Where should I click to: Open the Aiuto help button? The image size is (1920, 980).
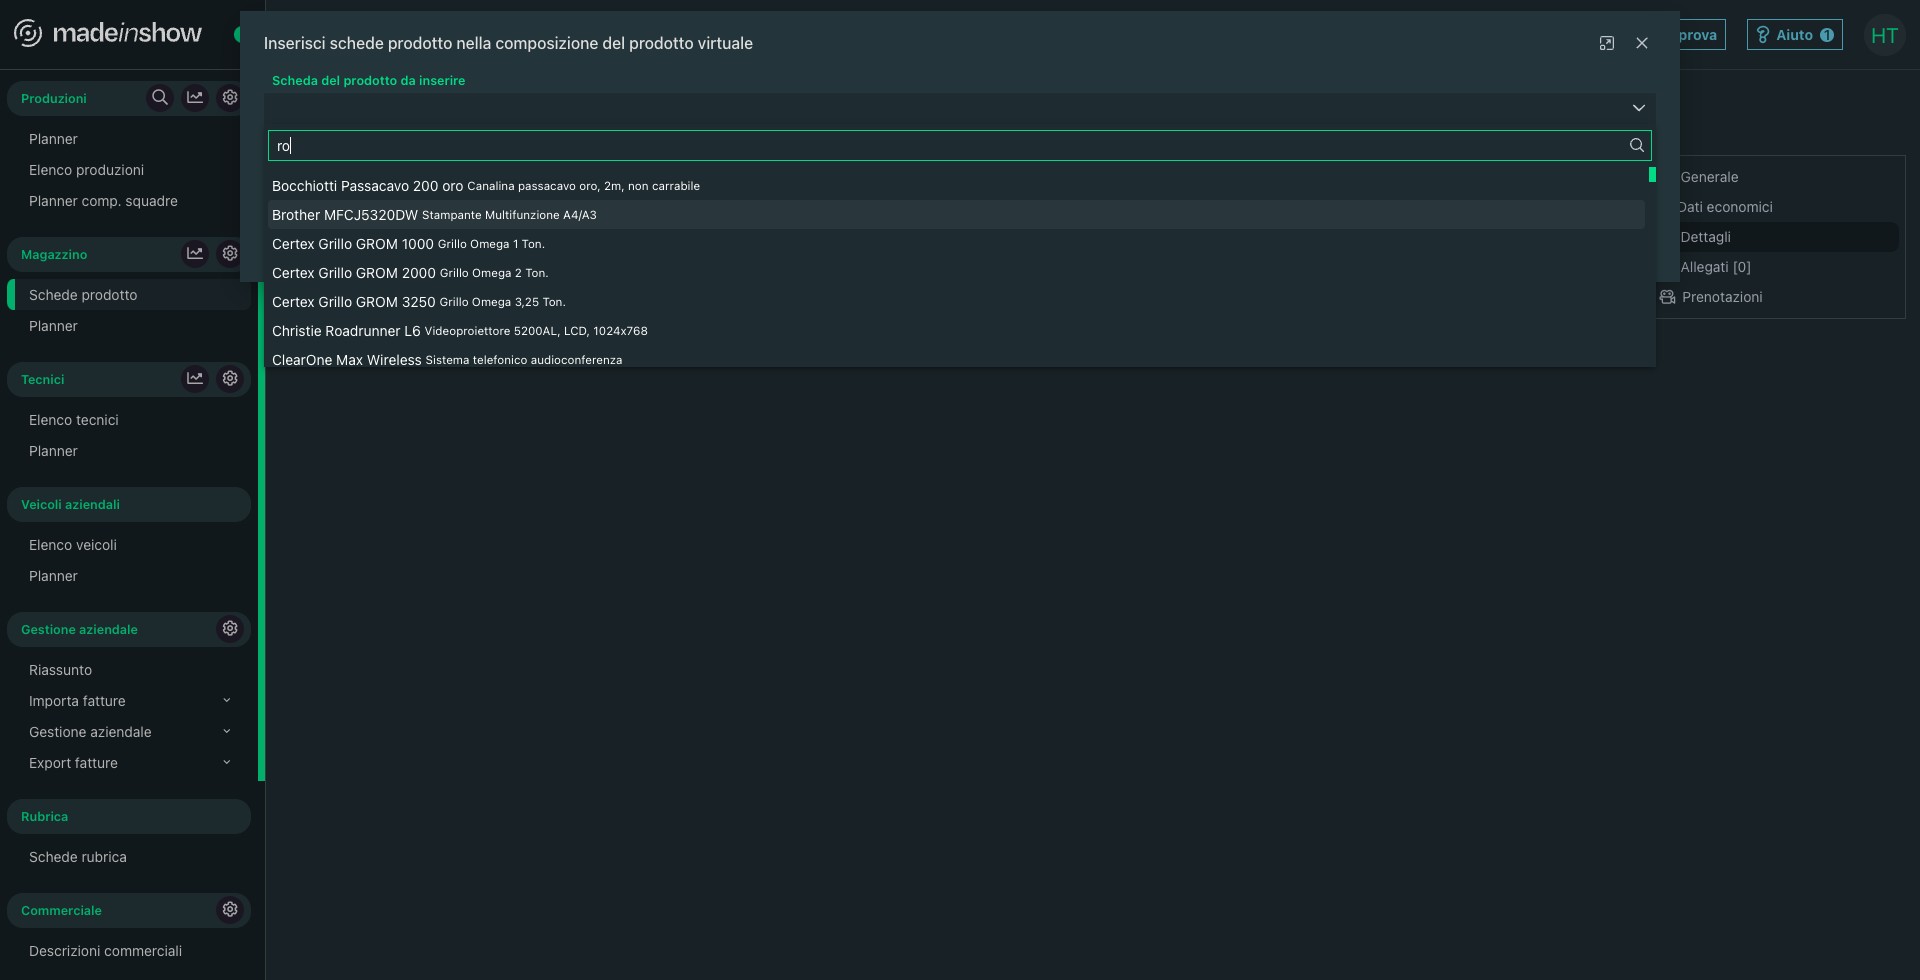(1794, 35)
